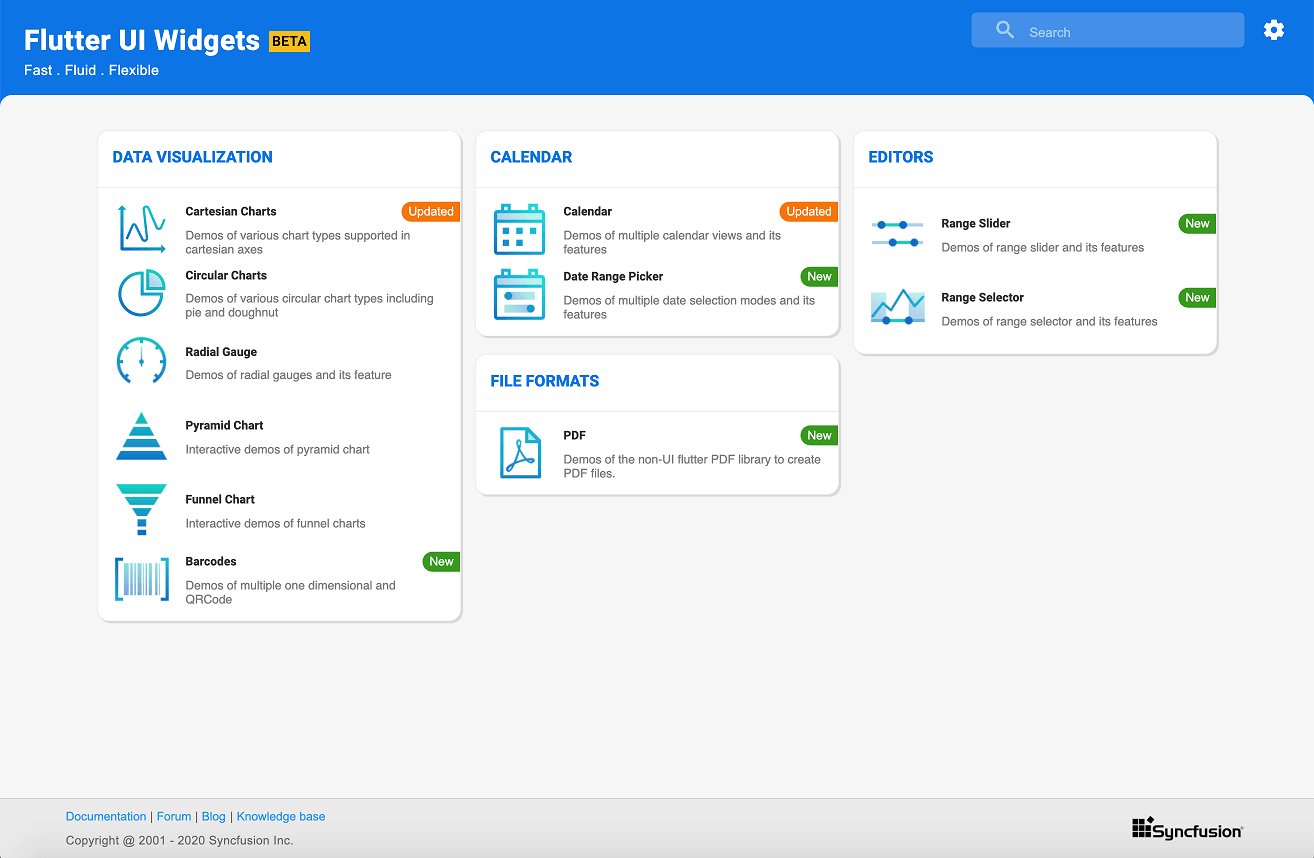This screenshot has width=1314, height=858.
Task: Click the Range Selector chart icon
Action: pyautogui.click(x=897, y=307)
